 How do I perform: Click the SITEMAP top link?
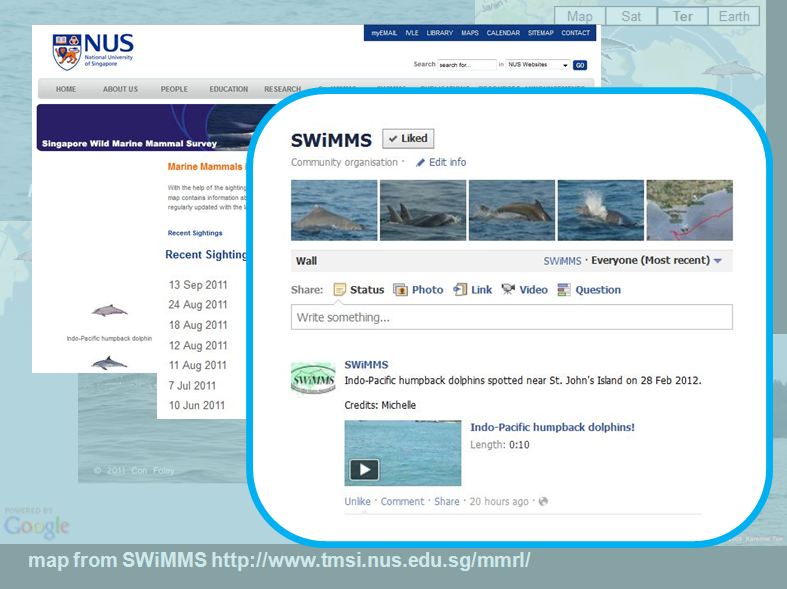[x=541, y=33]
